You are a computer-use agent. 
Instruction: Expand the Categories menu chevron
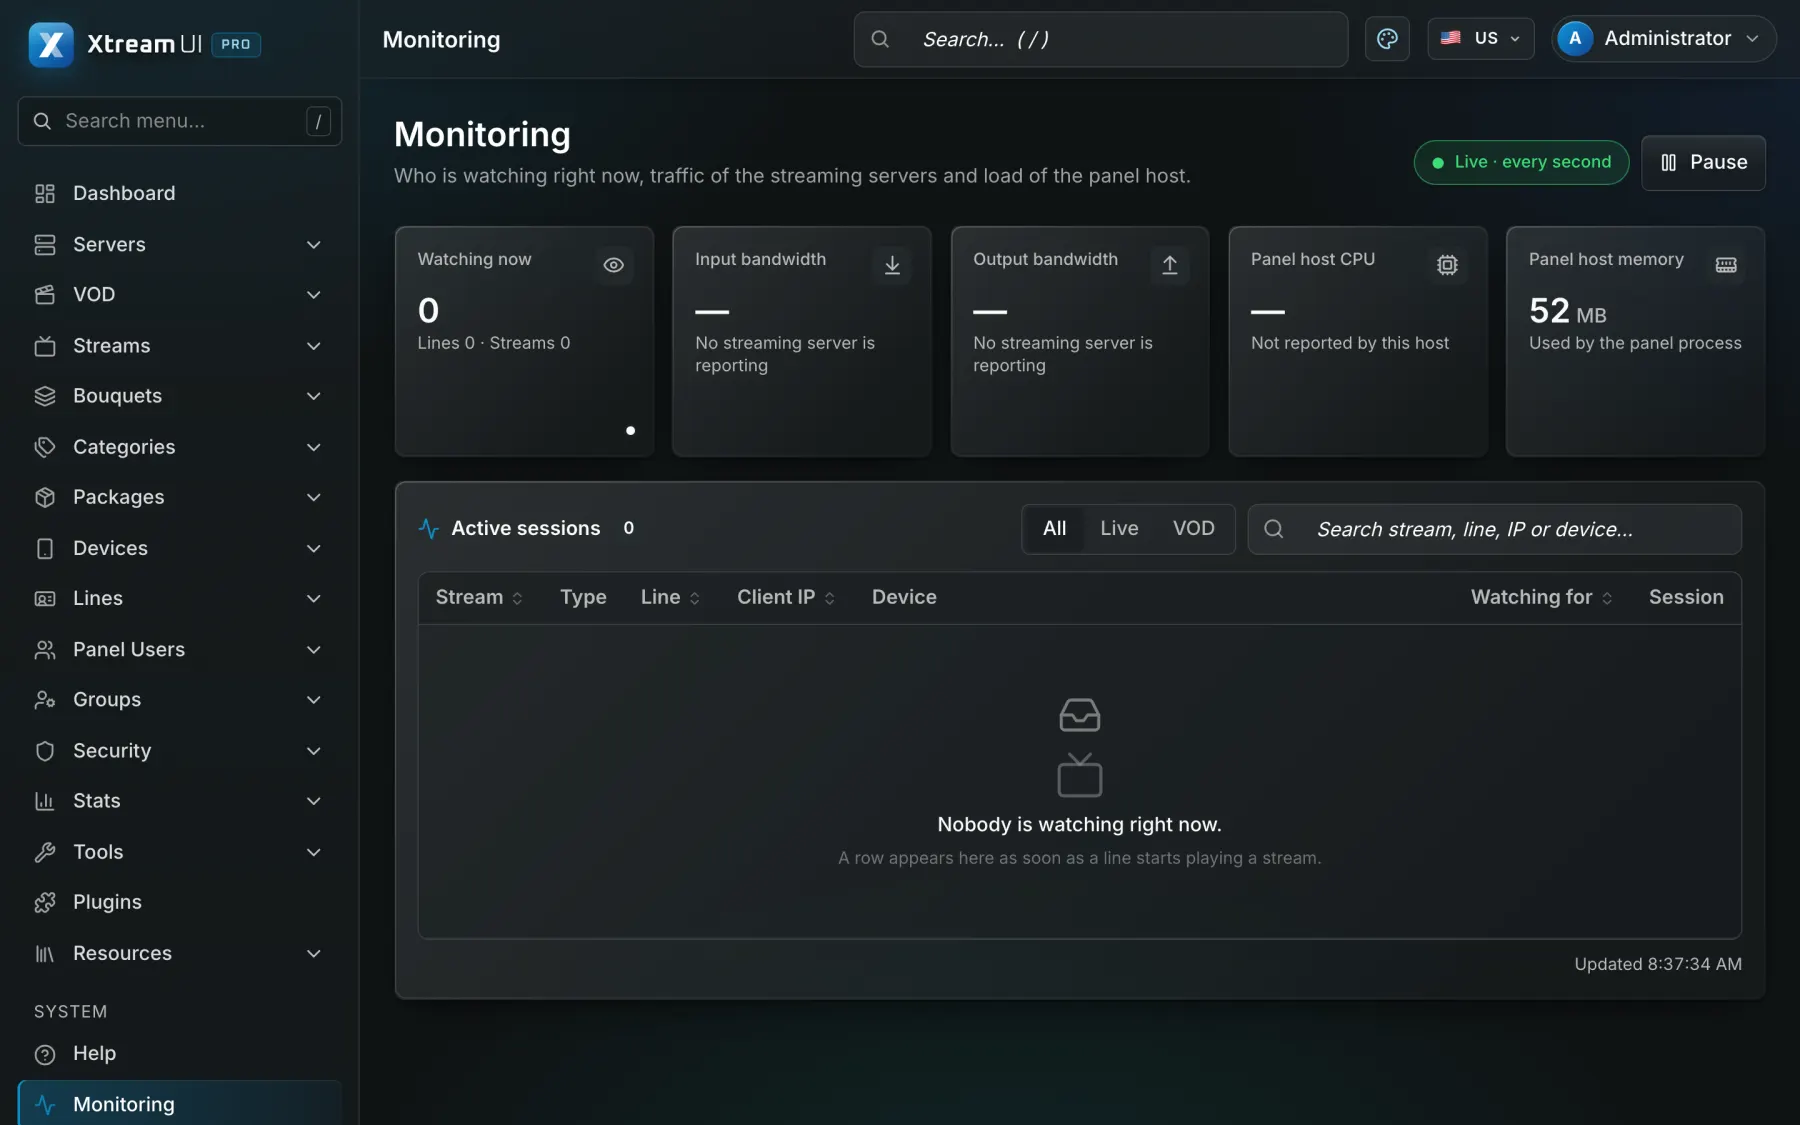pos(313,447)
